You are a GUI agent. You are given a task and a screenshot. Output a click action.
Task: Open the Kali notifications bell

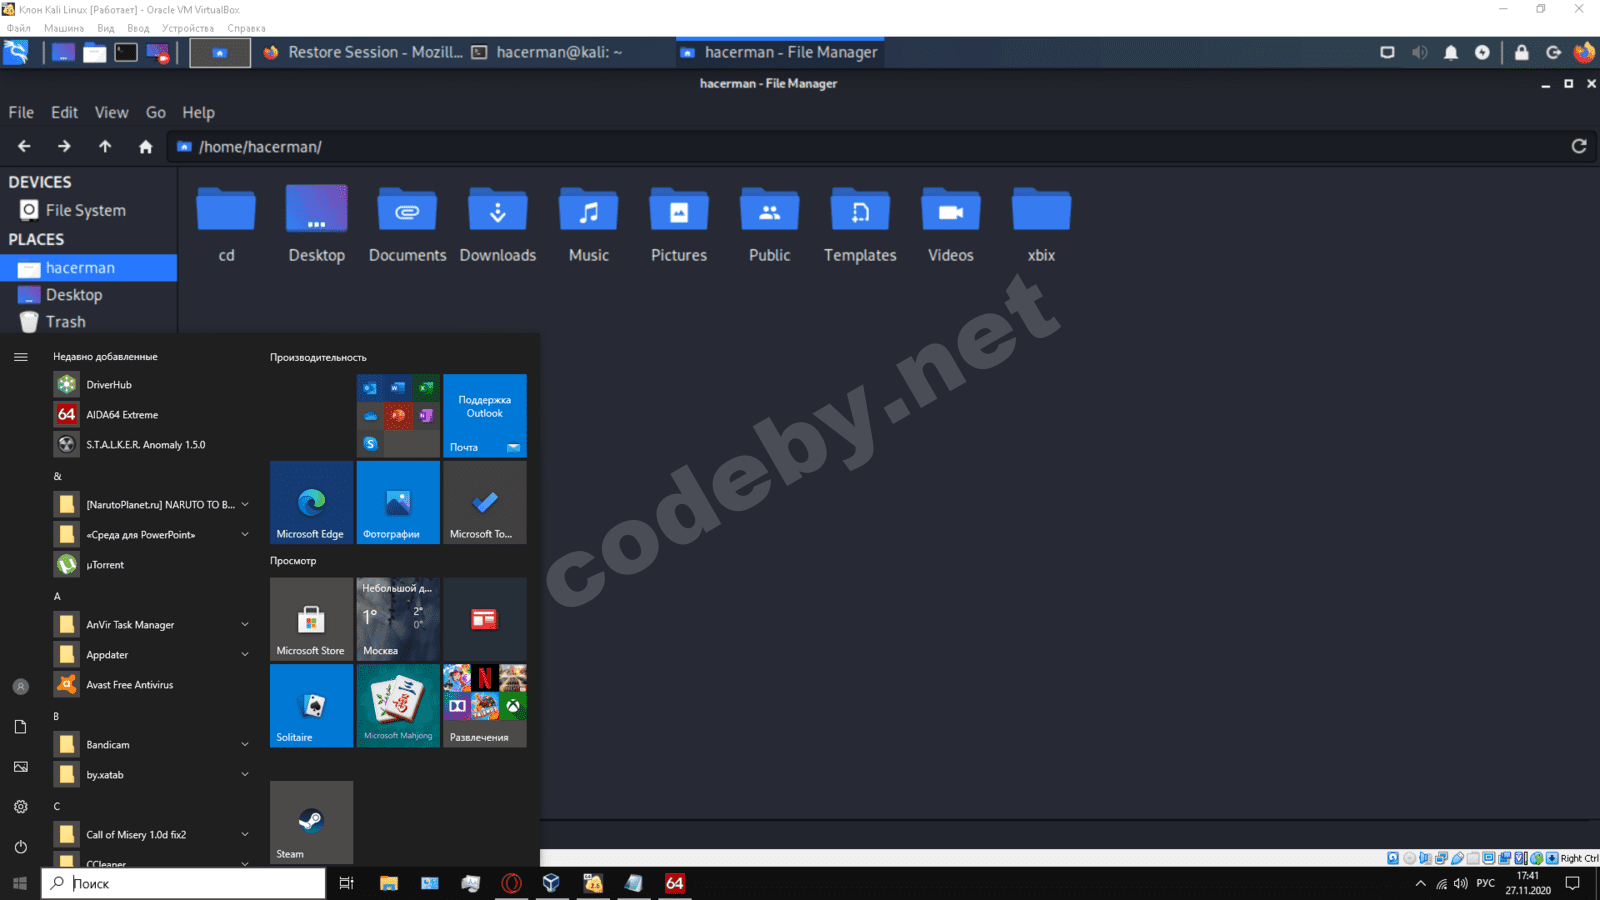coord(1451,53)
